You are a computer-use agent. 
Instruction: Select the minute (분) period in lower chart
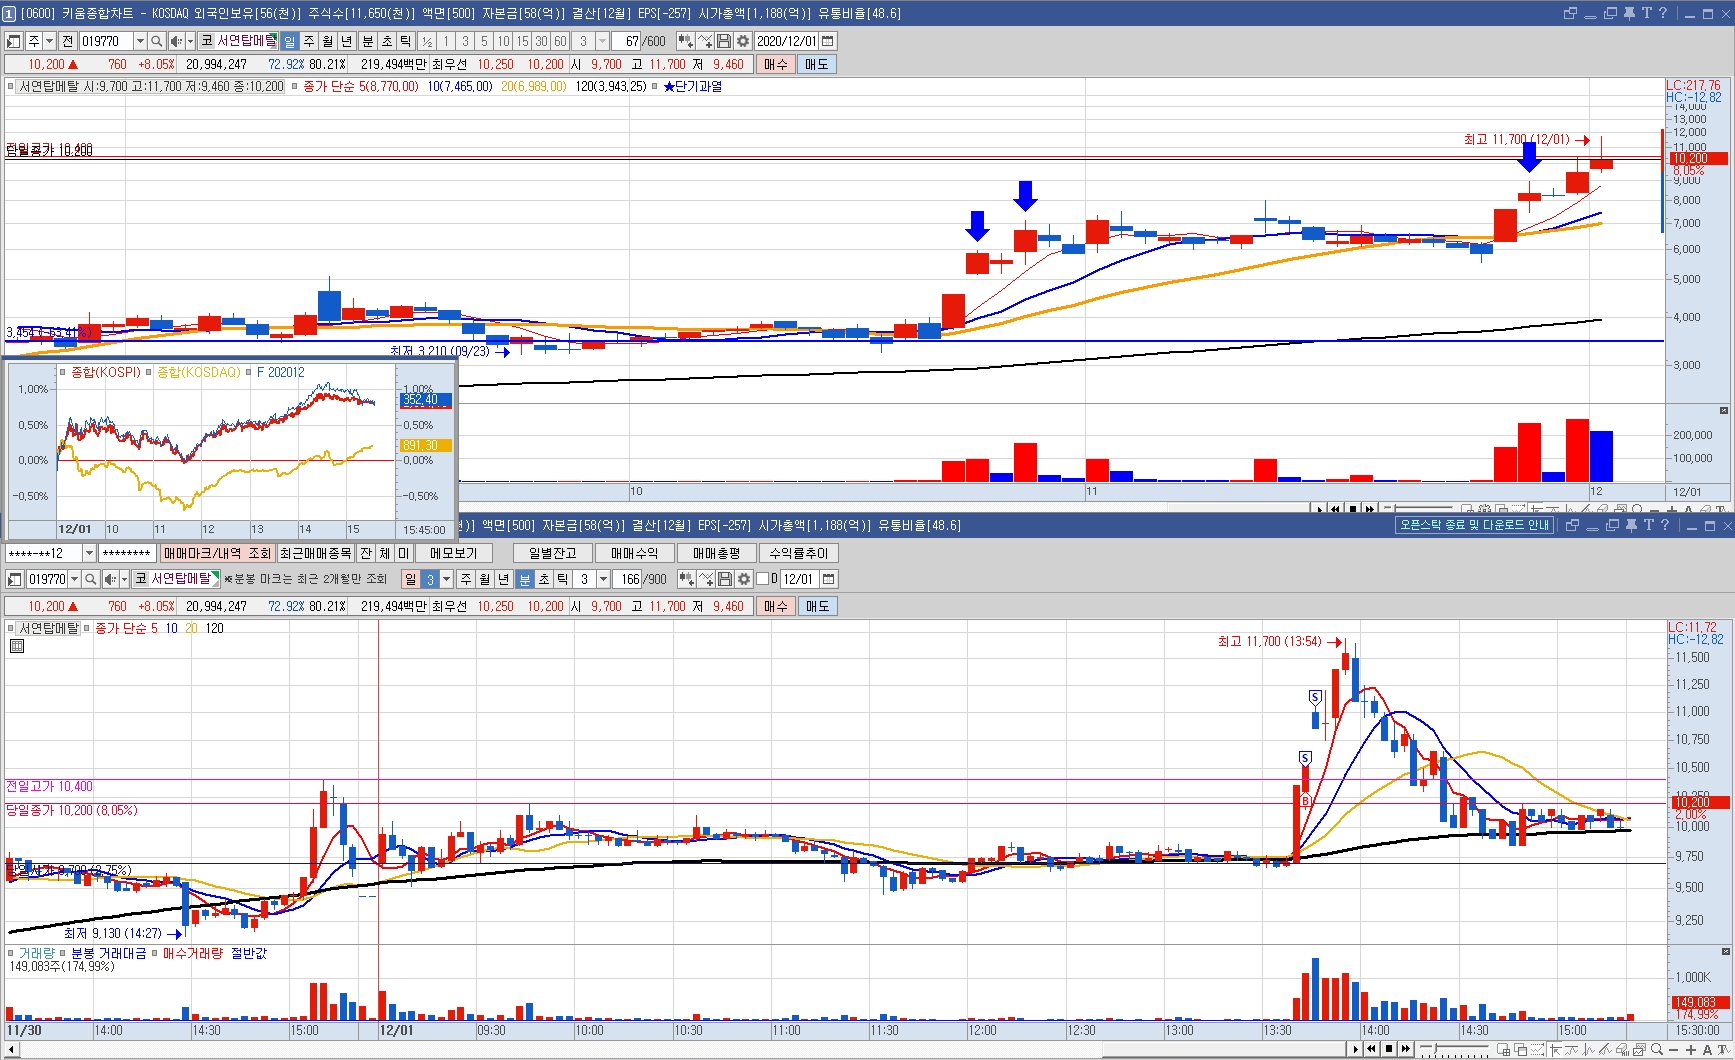(524, 579)
